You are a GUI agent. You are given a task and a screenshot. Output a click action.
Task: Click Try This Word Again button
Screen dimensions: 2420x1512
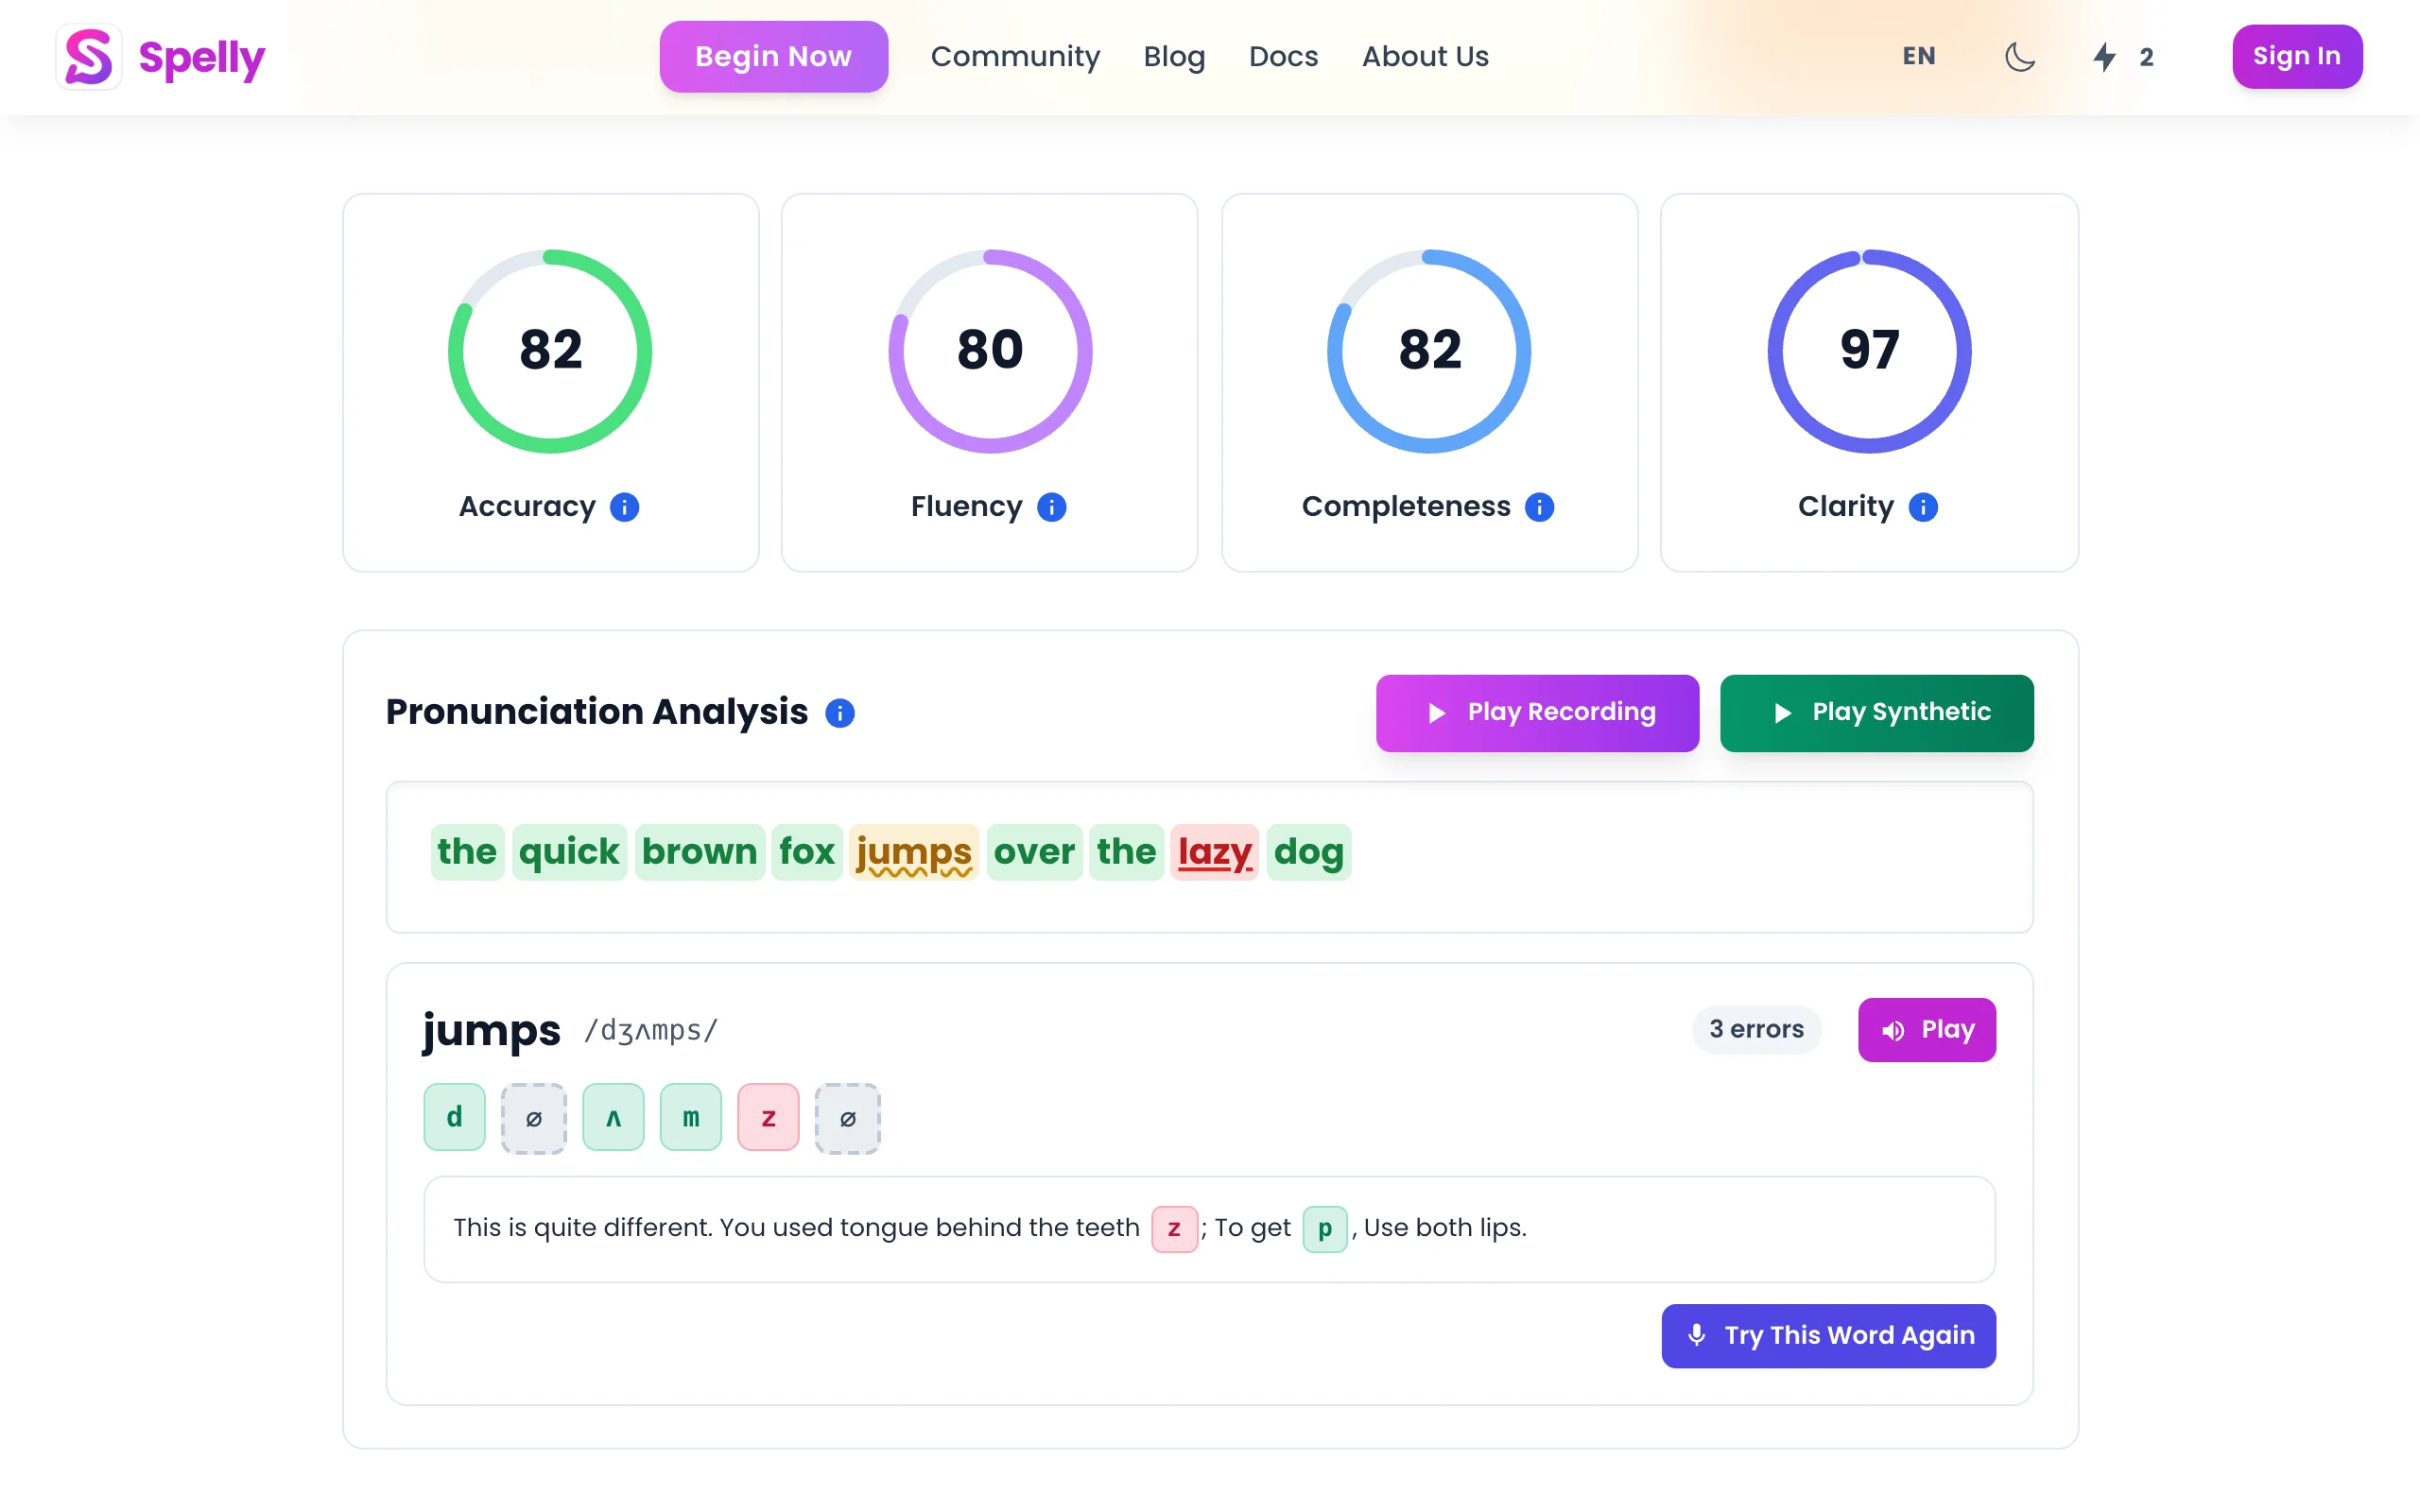tap(1828, 1335)
